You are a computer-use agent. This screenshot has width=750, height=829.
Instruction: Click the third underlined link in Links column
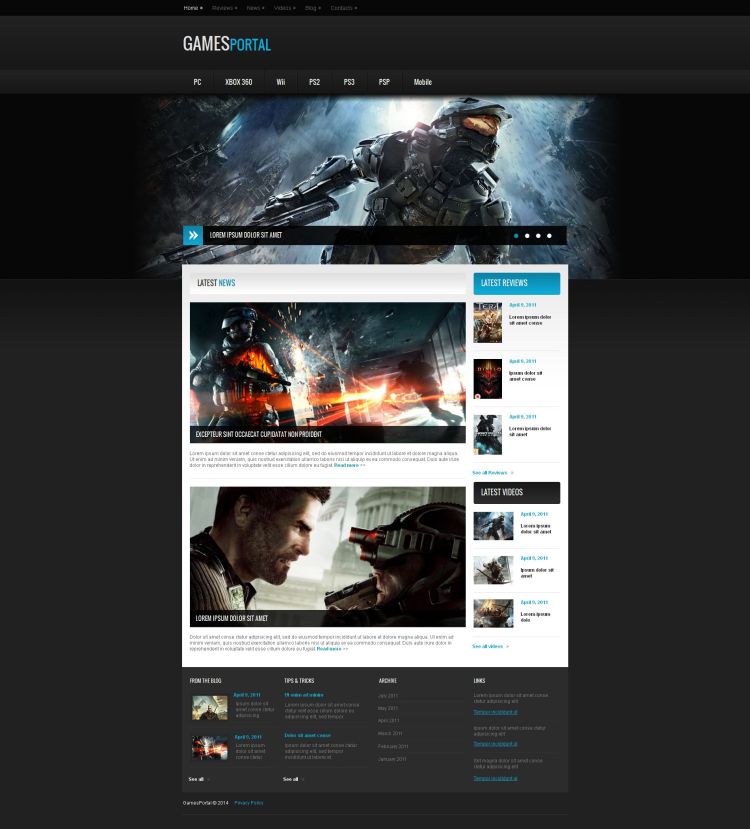pyautogui.click(x=495, y=778)
